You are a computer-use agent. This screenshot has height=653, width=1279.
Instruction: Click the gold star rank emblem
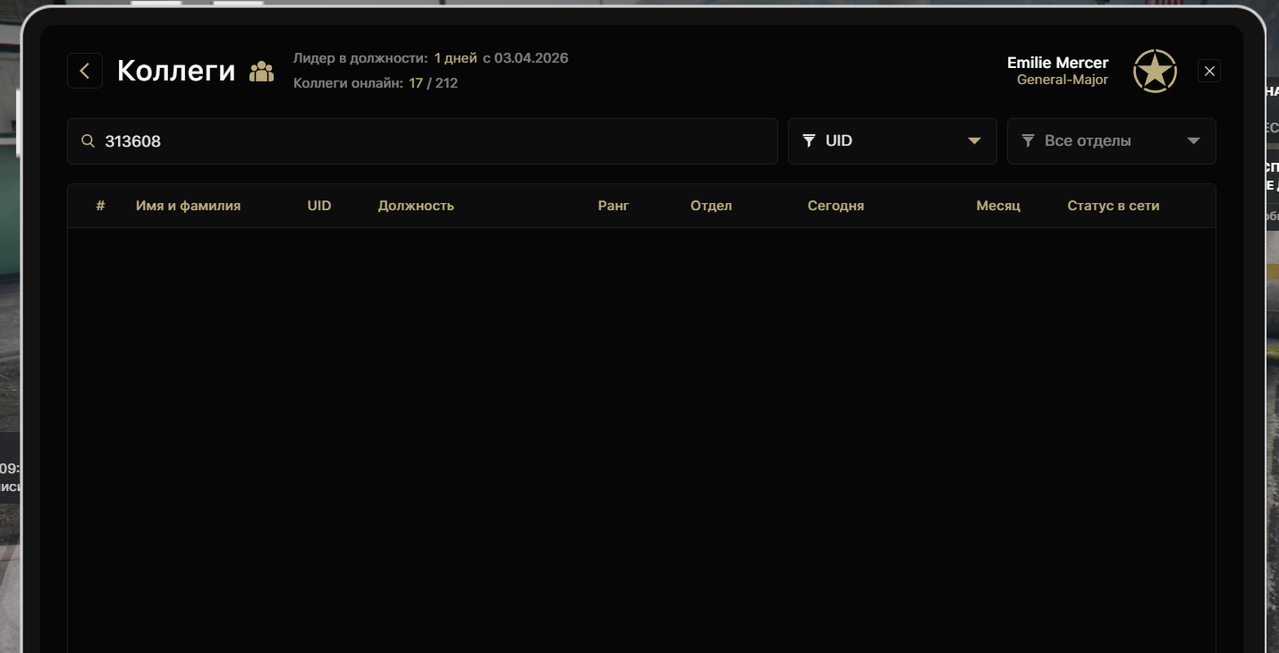pyautogui.click(x=1155, y=71)
